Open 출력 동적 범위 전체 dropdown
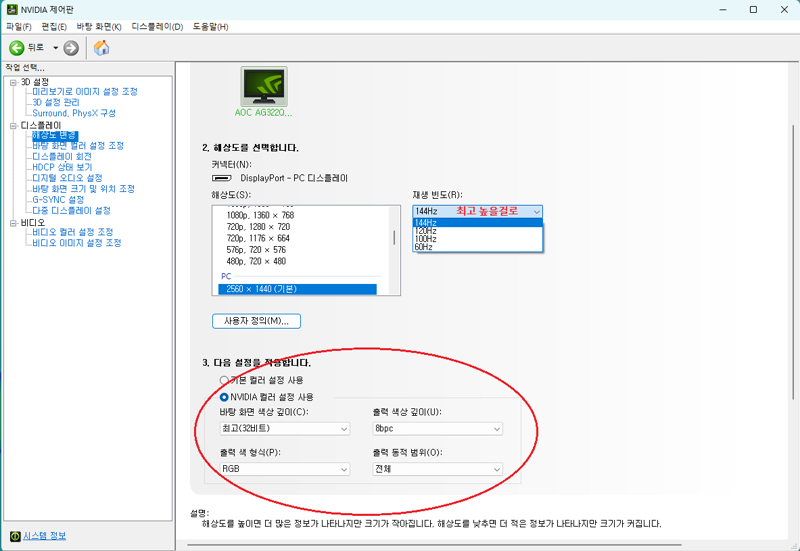Viewport: 800px width, 551px height. point(438,469)
